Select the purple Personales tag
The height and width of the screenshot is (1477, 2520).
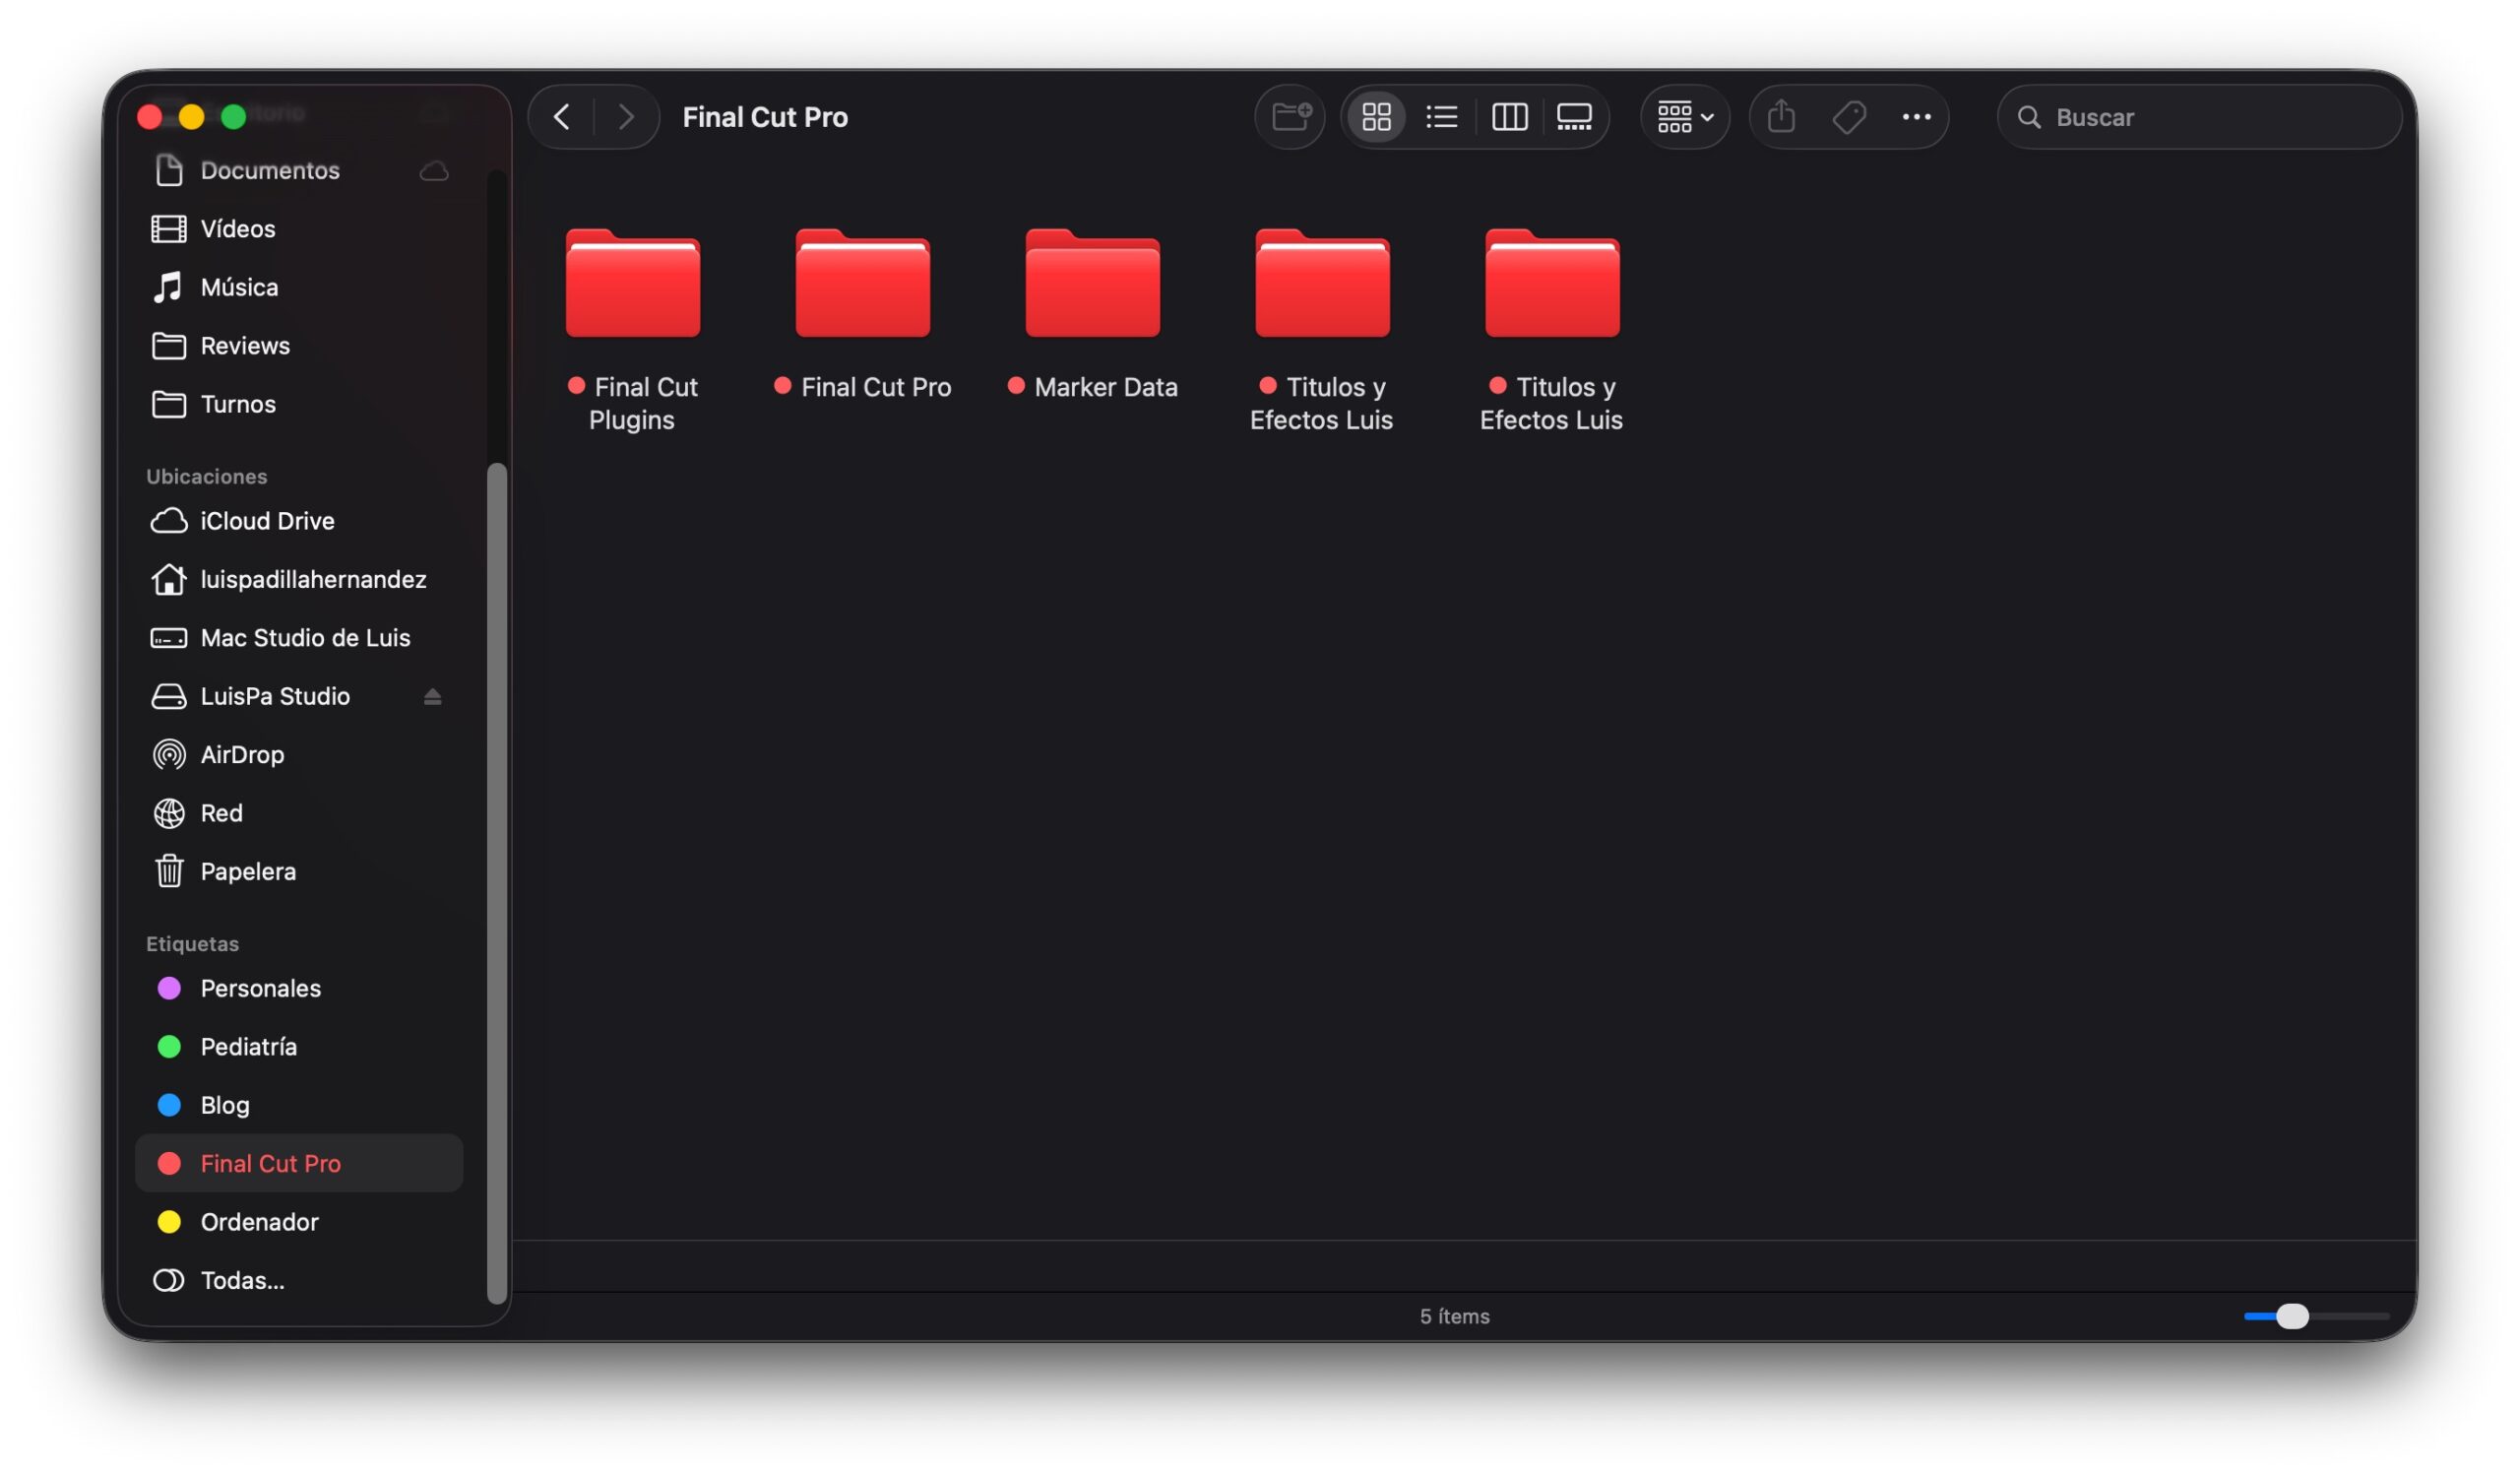tap(299, 988)
